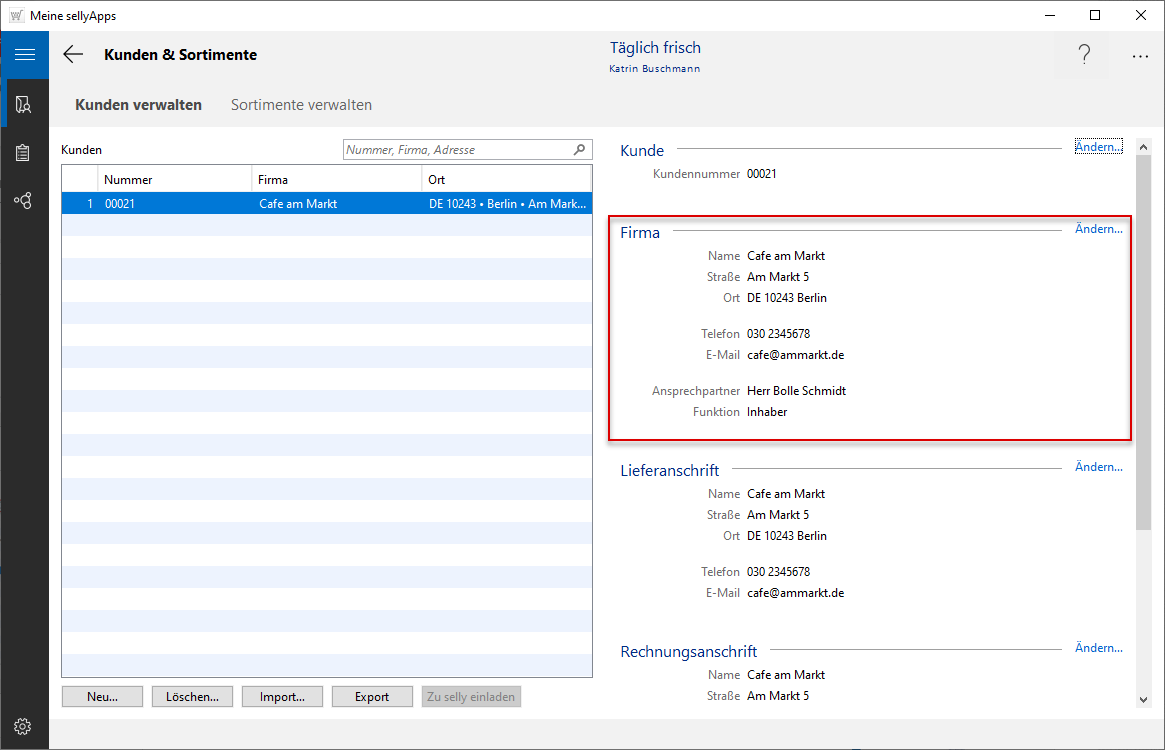Screen dimensions: 1165x750
Task: Click the Export button
Action: click(x=372, y=697)
